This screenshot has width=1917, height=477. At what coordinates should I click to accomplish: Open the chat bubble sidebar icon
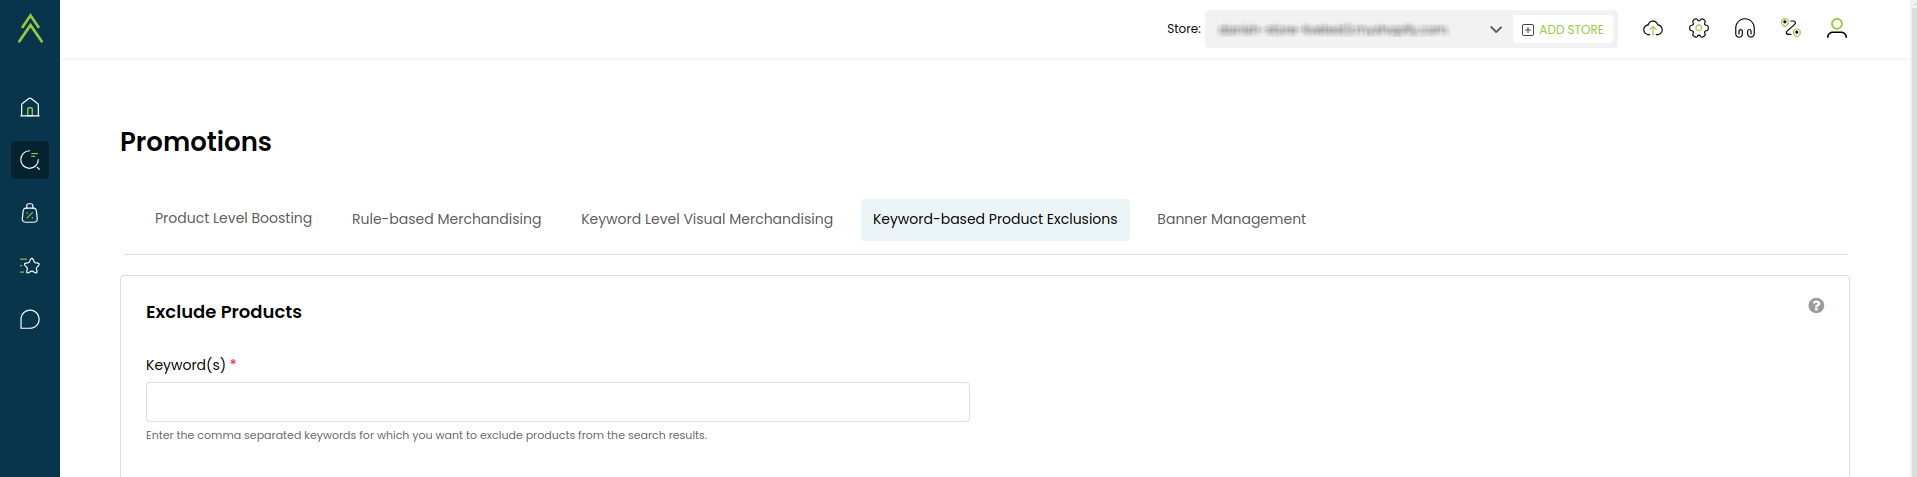tap(30, 320)
